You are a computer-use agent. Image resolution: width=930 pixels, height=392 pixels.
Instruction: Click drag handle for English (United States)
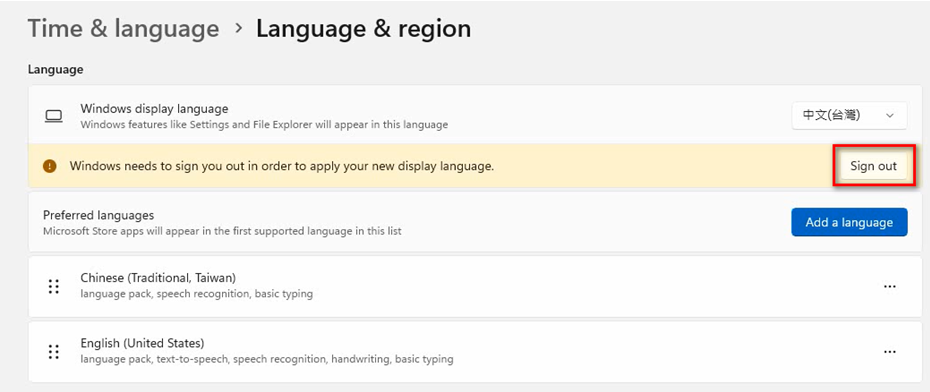[54, 352]
